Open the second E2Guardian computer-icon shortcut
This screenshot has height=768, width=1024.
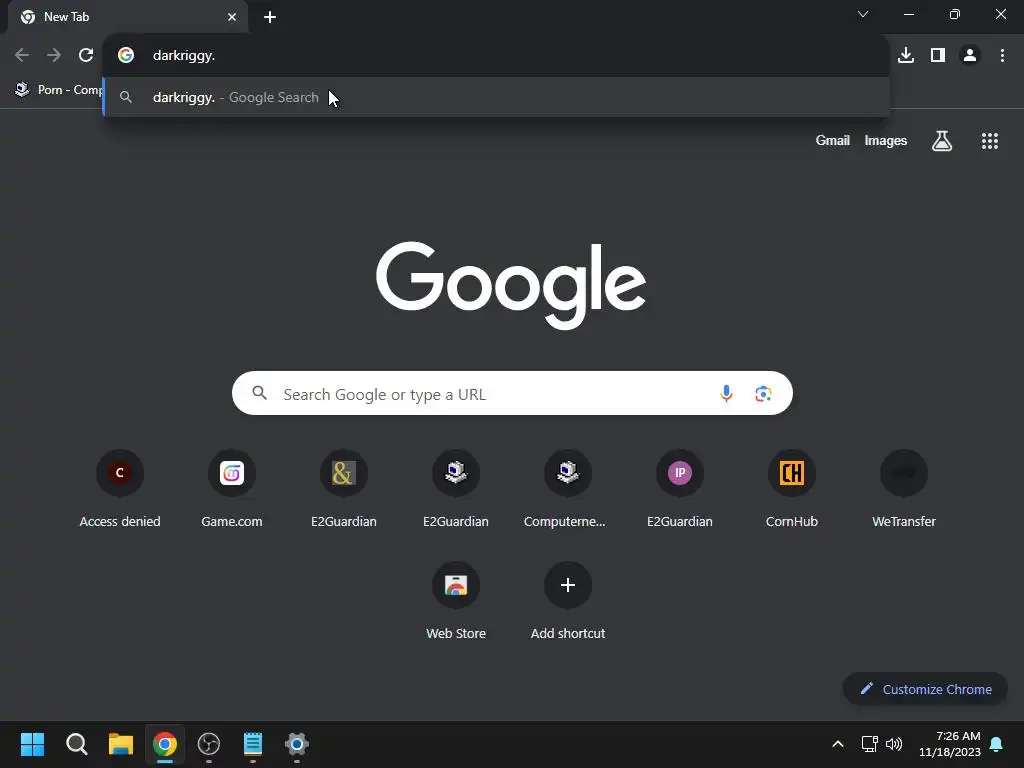tap(456, 488)
